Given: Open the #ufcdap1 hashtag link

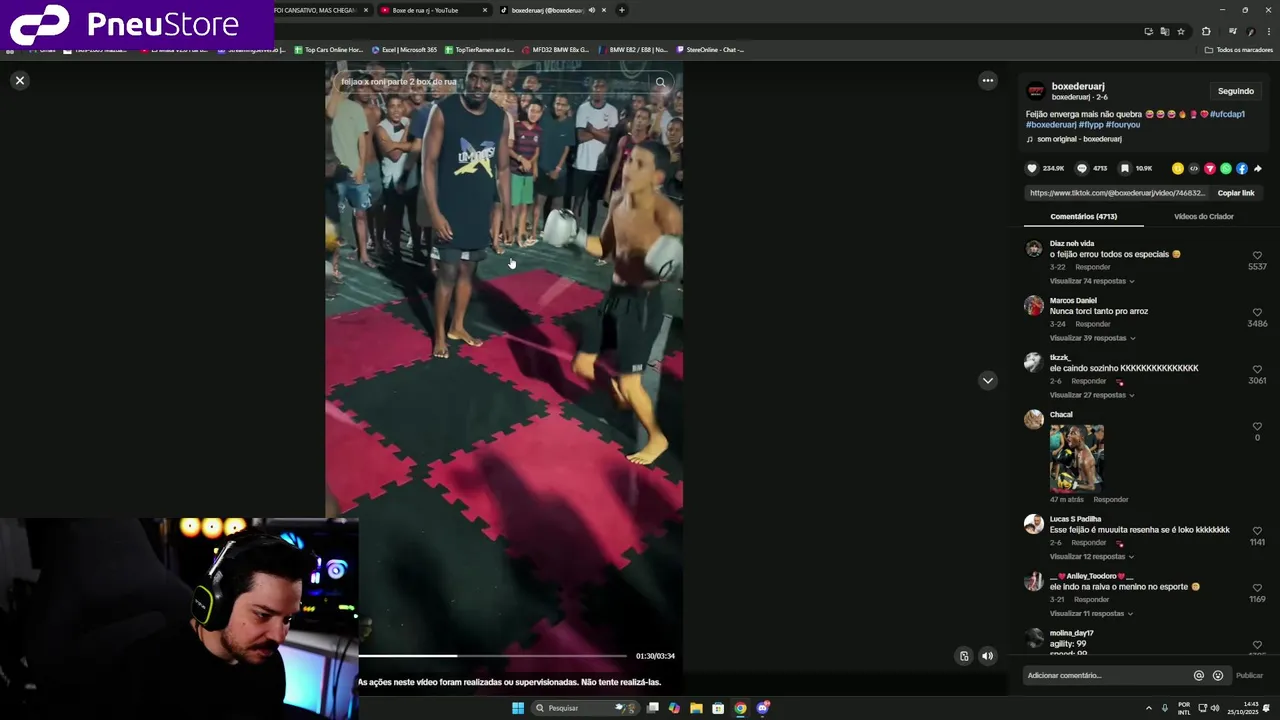Looking at the screenshot, I should point(1227,114).
